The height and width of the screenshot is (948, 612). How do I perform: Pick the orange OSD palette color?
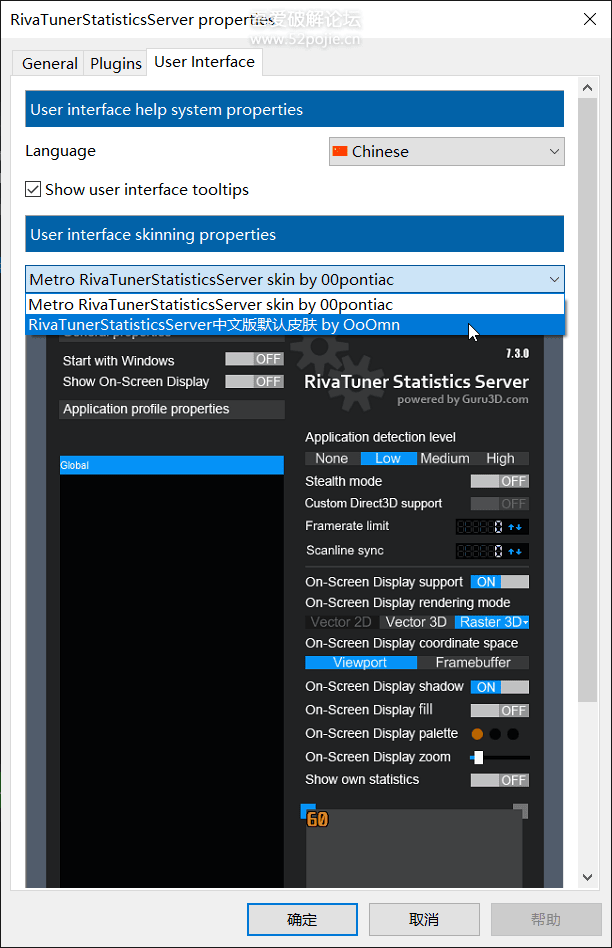pyautogui.click(x=477, y=734)
